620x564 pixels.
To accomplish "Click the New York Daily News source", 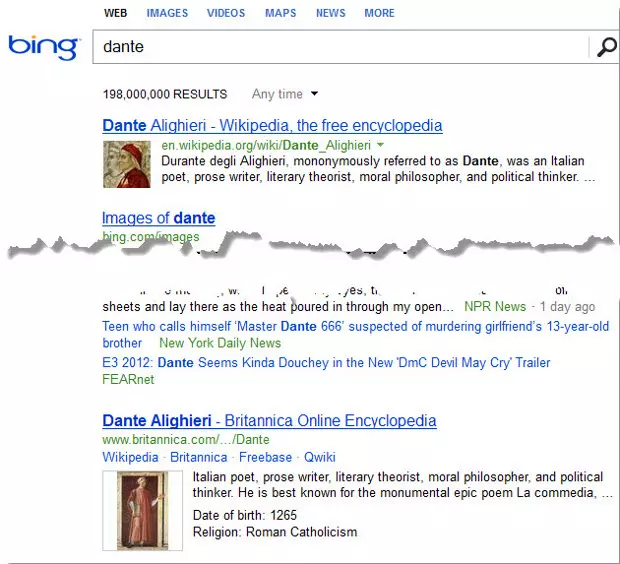I will coord(220,343).
